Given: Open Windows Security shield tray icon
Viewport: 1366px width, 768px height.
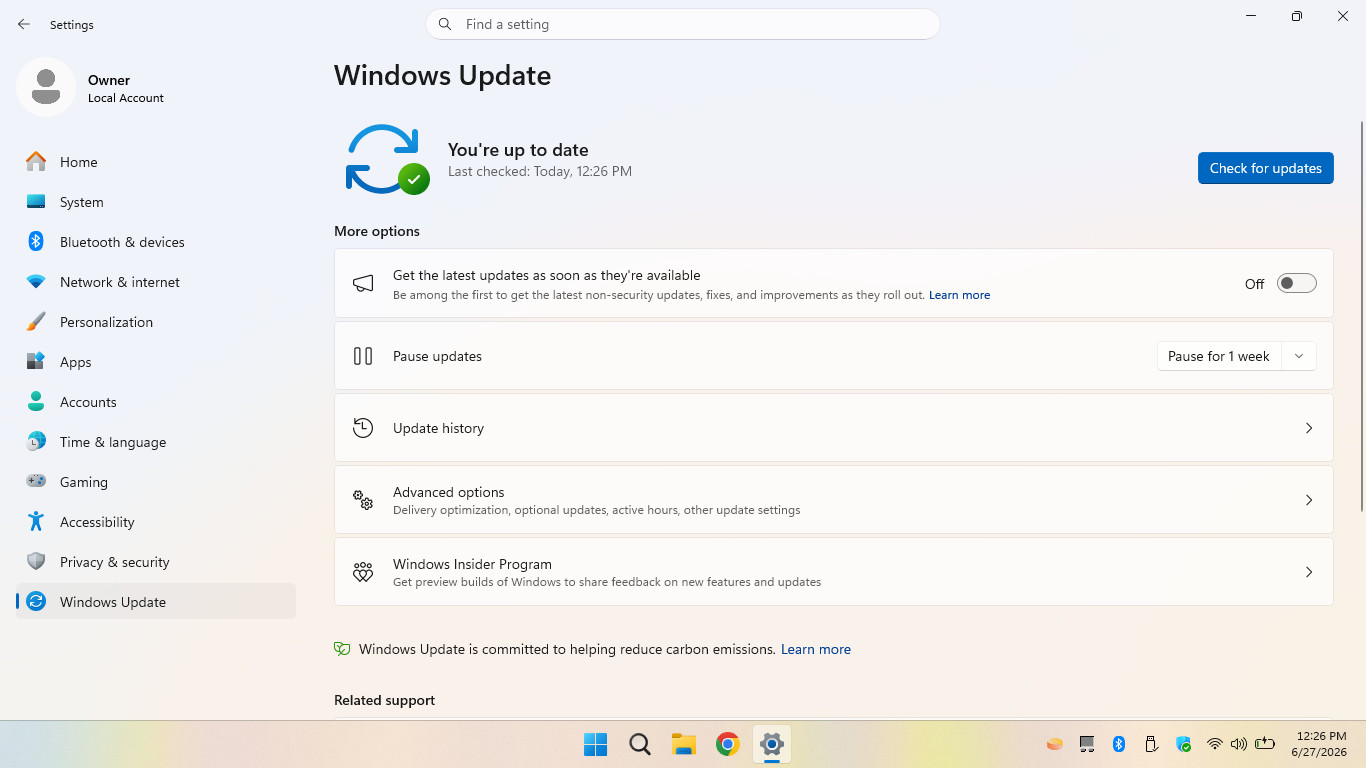Looking at the screenshot, I should pyautogui.click(x=1184, y=744).
